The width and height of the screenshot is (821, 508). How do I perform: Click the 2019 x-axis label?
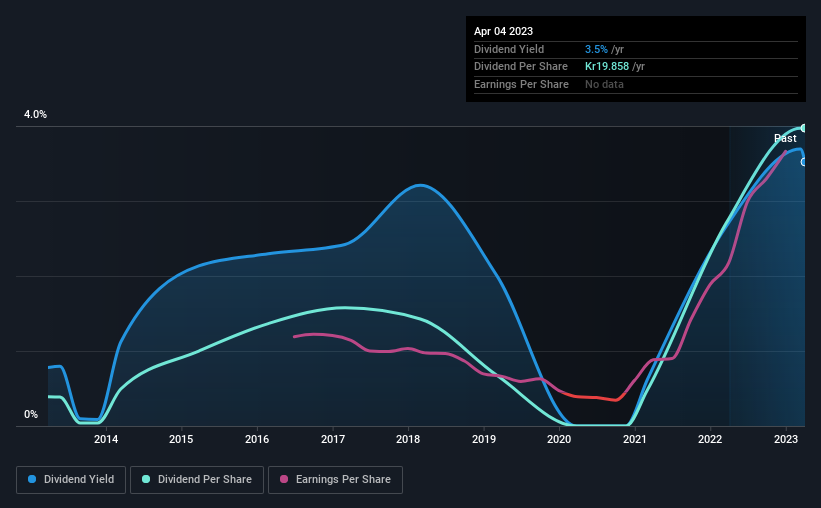484,439
